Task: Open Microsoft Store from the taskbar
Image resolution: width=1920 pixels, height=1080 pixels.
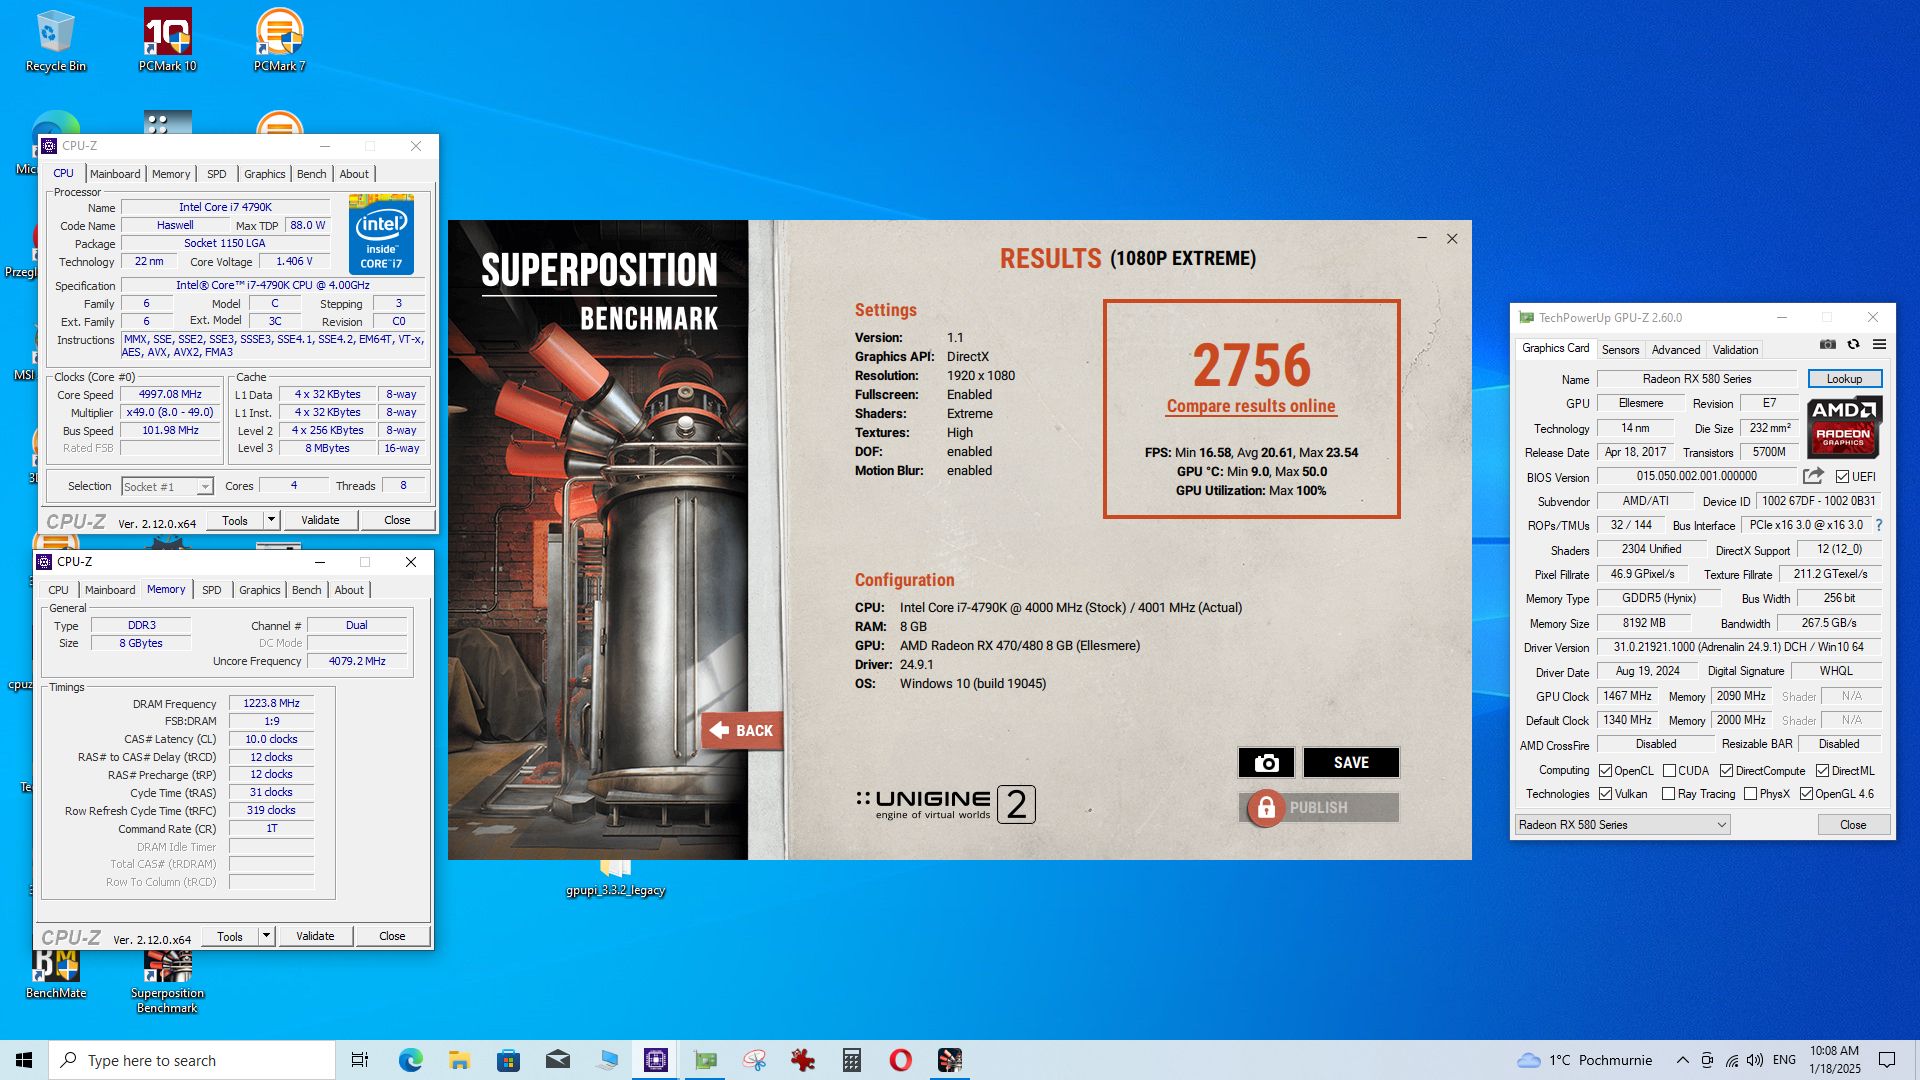Action: pyautogui.click(x=508, y=1060)
